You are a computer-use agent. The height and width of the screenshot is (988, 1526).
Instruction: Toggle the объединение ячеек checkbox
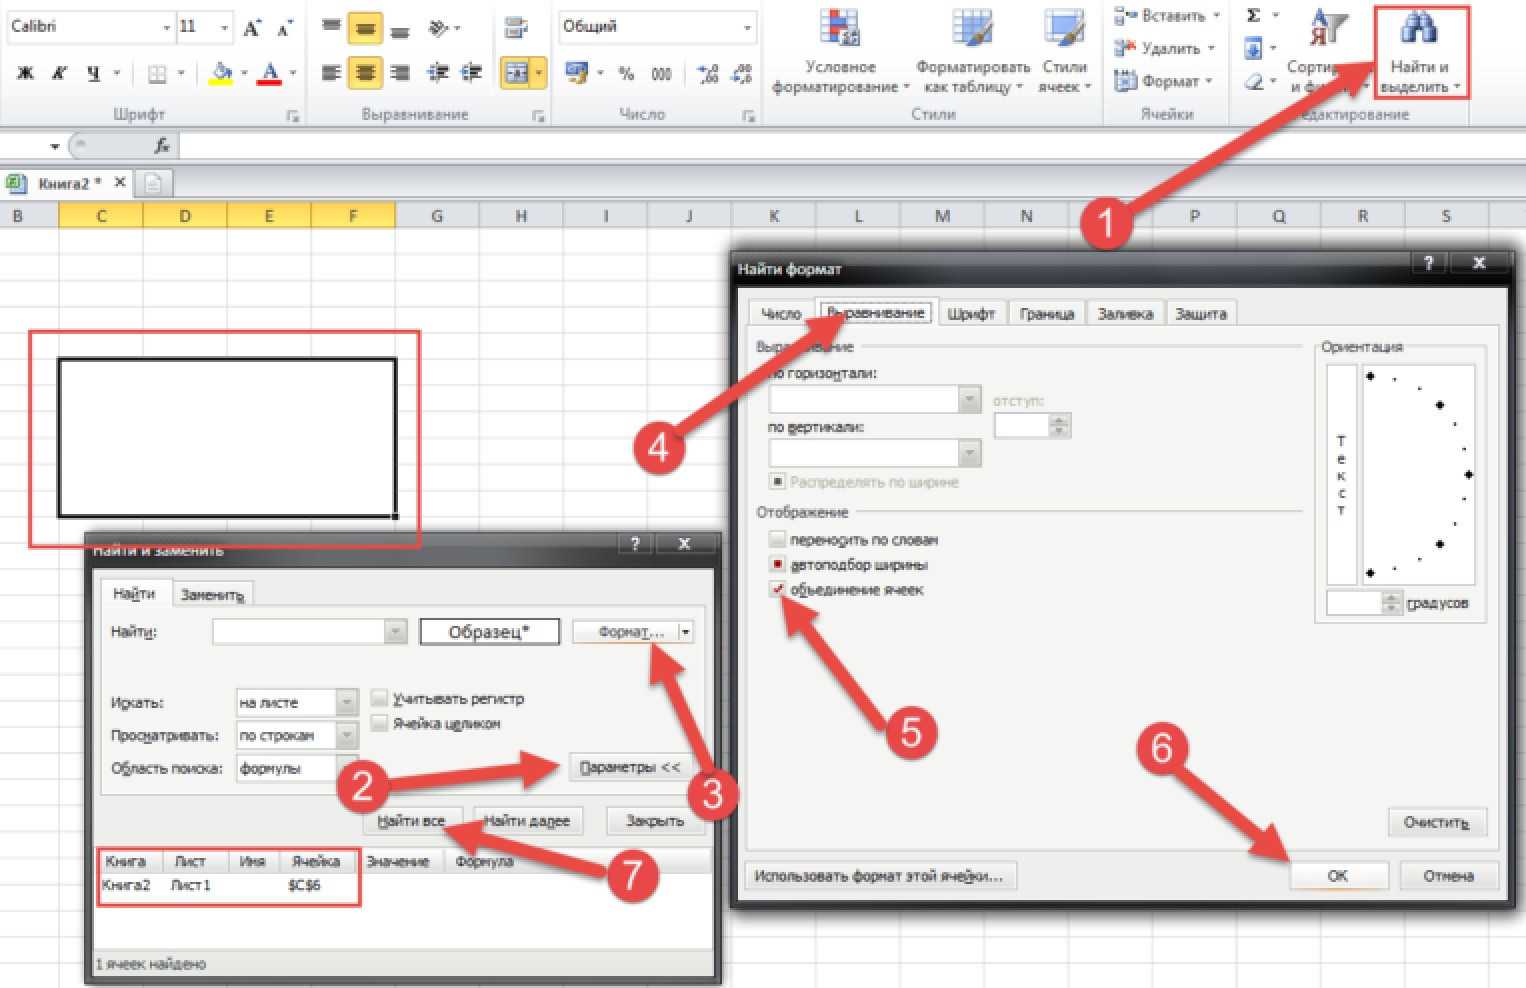777,589
